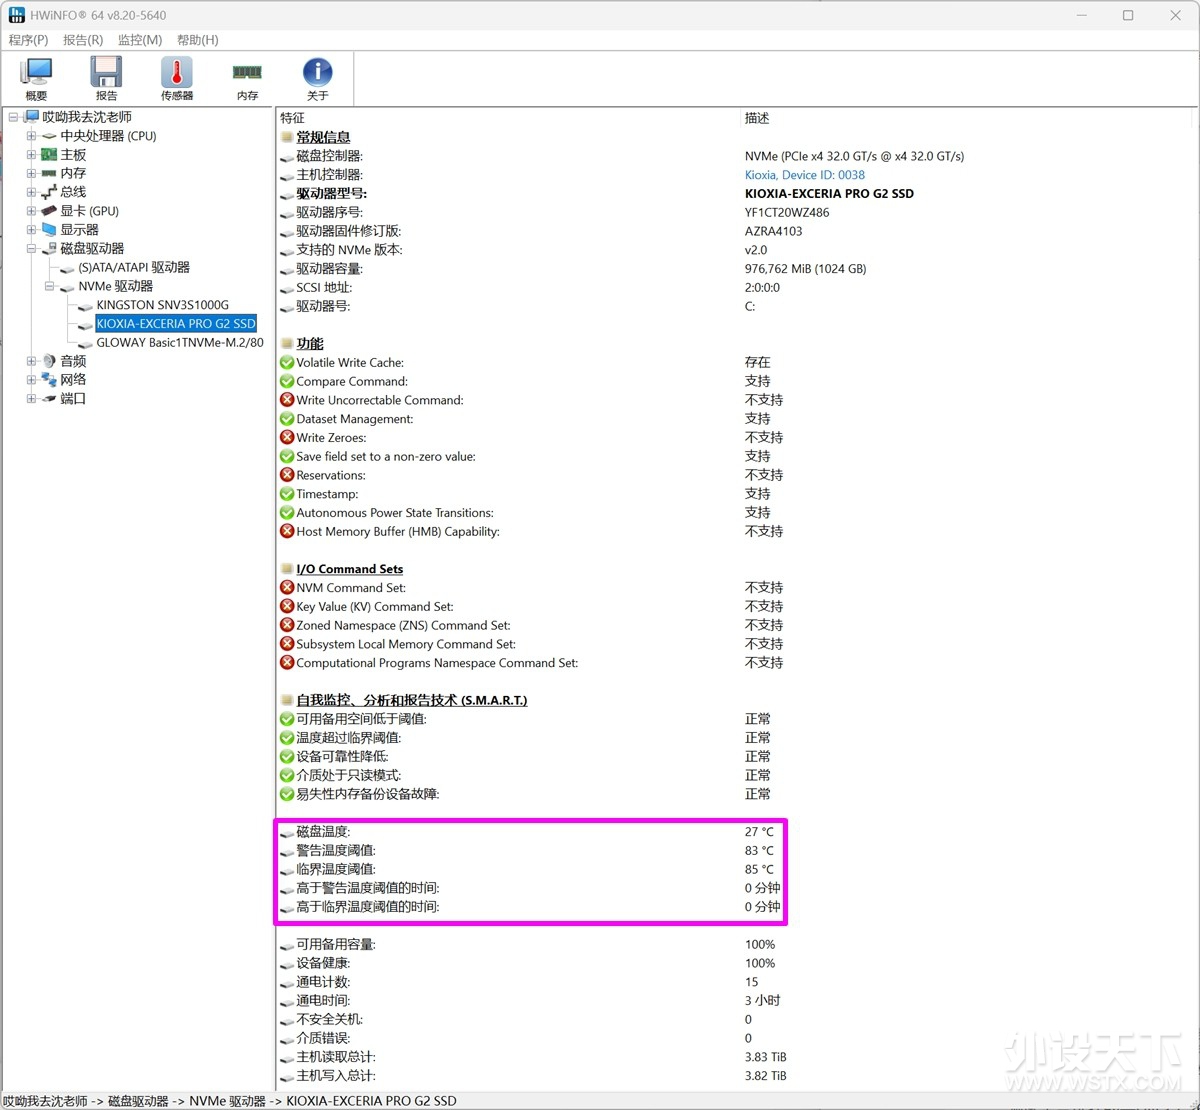This screenshot has height=1110, width=1200.
Task: Click the speaker icon beside 音频
Action: [x=48, y=360]
